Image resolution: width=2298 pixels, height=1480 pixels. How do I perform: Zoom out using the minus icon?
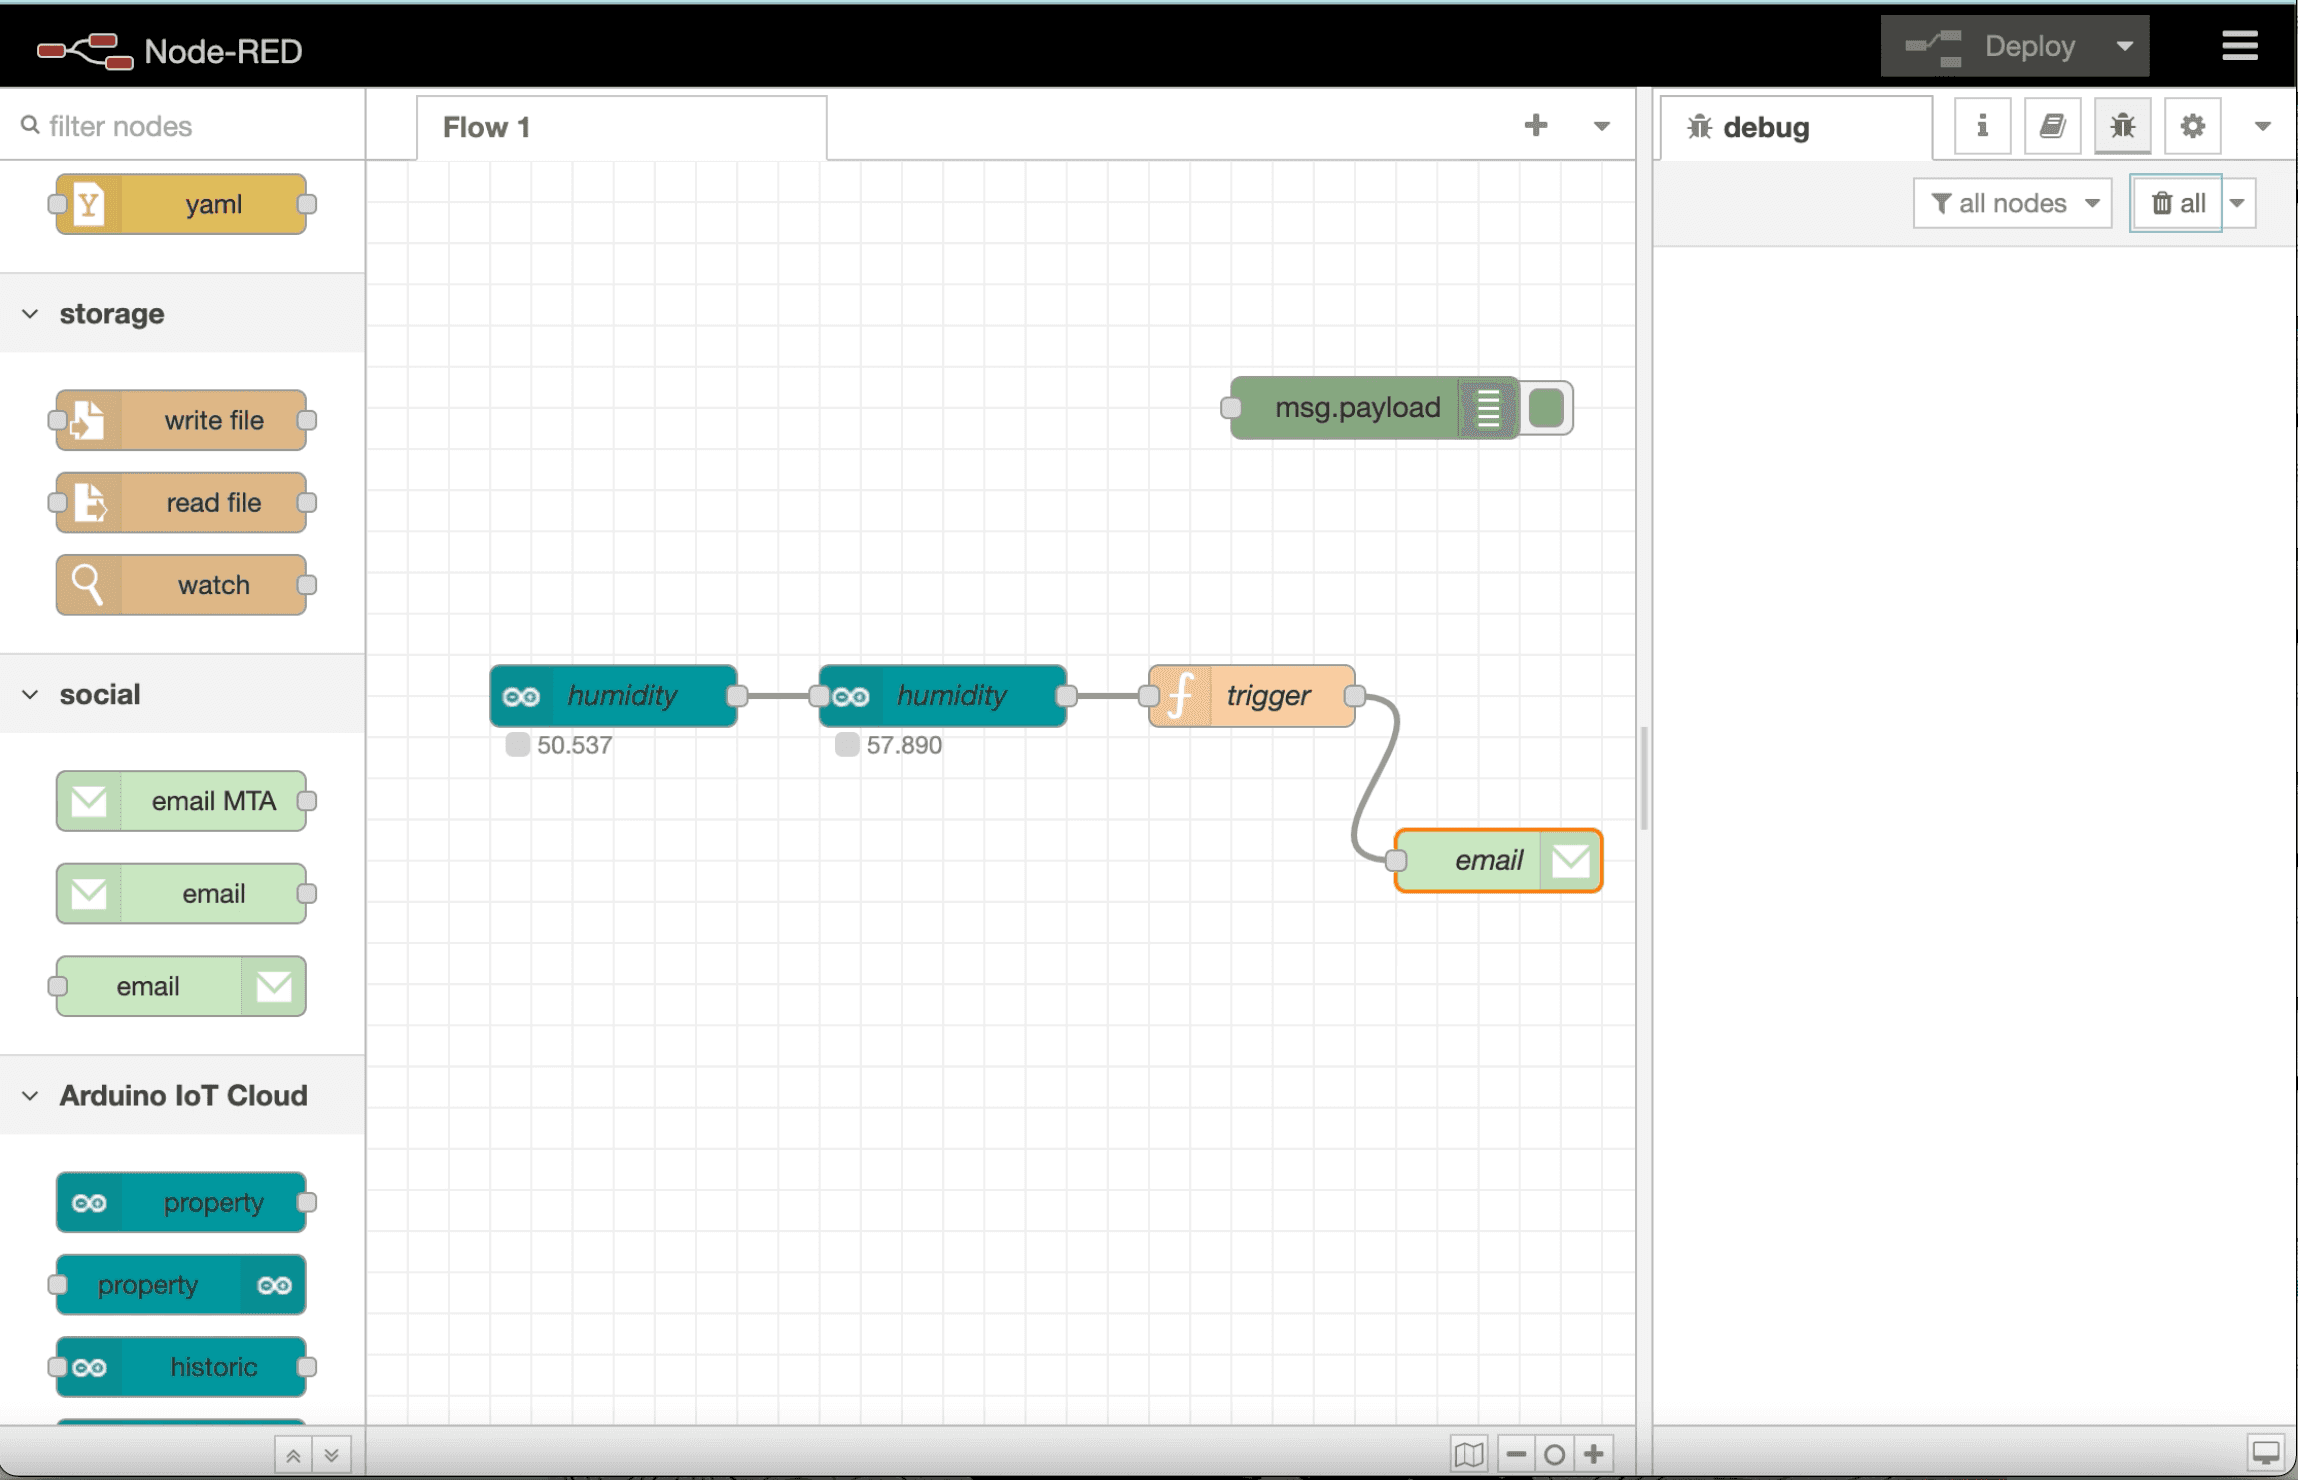click(x=1516, y=1453)
